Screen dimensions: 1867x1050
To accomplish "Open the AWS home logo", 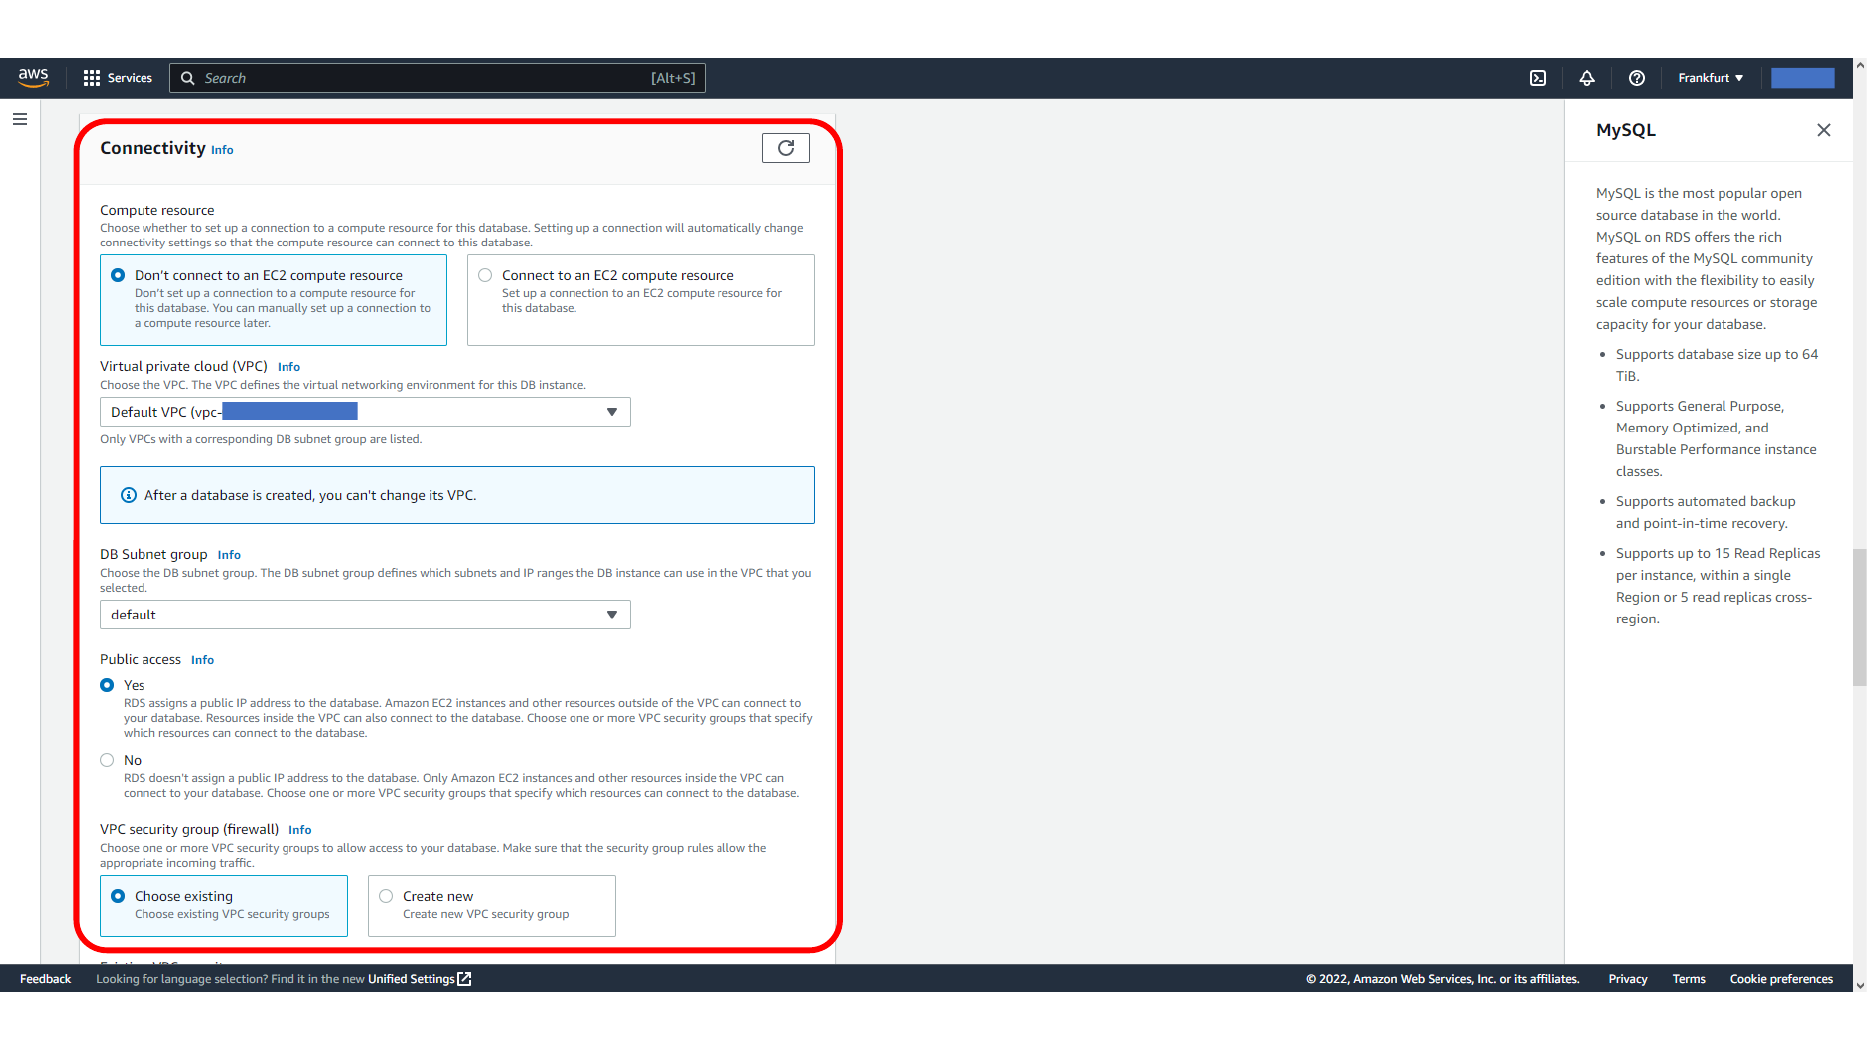I will pos(33,78).
